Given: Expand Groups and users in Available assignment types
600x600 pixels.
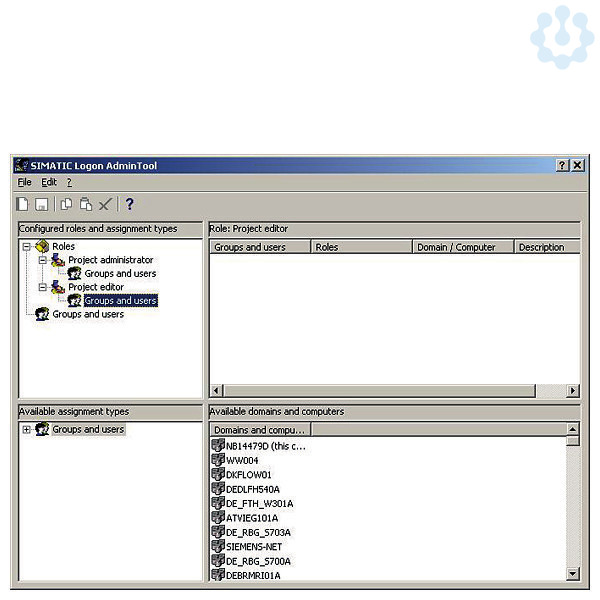Looking at the screenshot, I should click(27, 430).
